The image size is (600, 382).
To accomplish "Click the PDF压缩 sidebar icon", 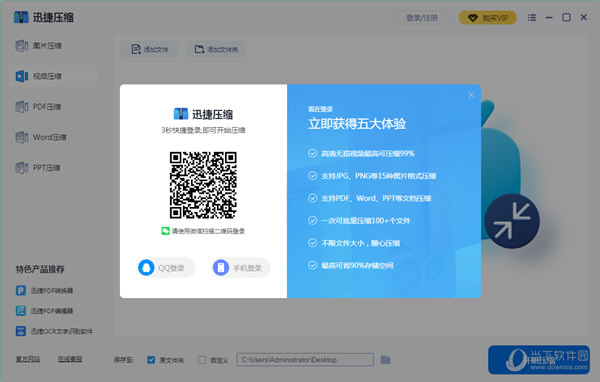I will (x=21, y=106).
